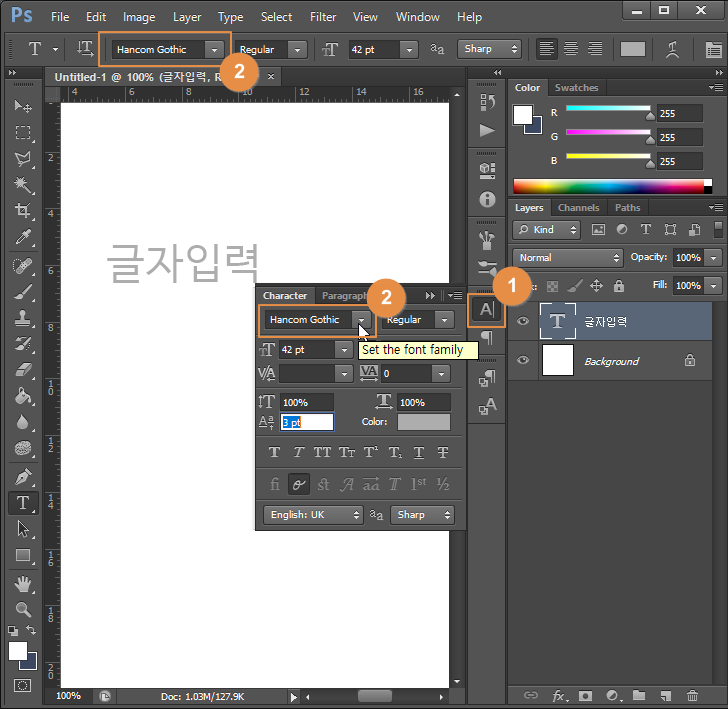Open layer blend mode Normal dropdown
Image resolution: width=728 pixels, height=709 pixels.
pyautogui.click(x=567, y=257)
